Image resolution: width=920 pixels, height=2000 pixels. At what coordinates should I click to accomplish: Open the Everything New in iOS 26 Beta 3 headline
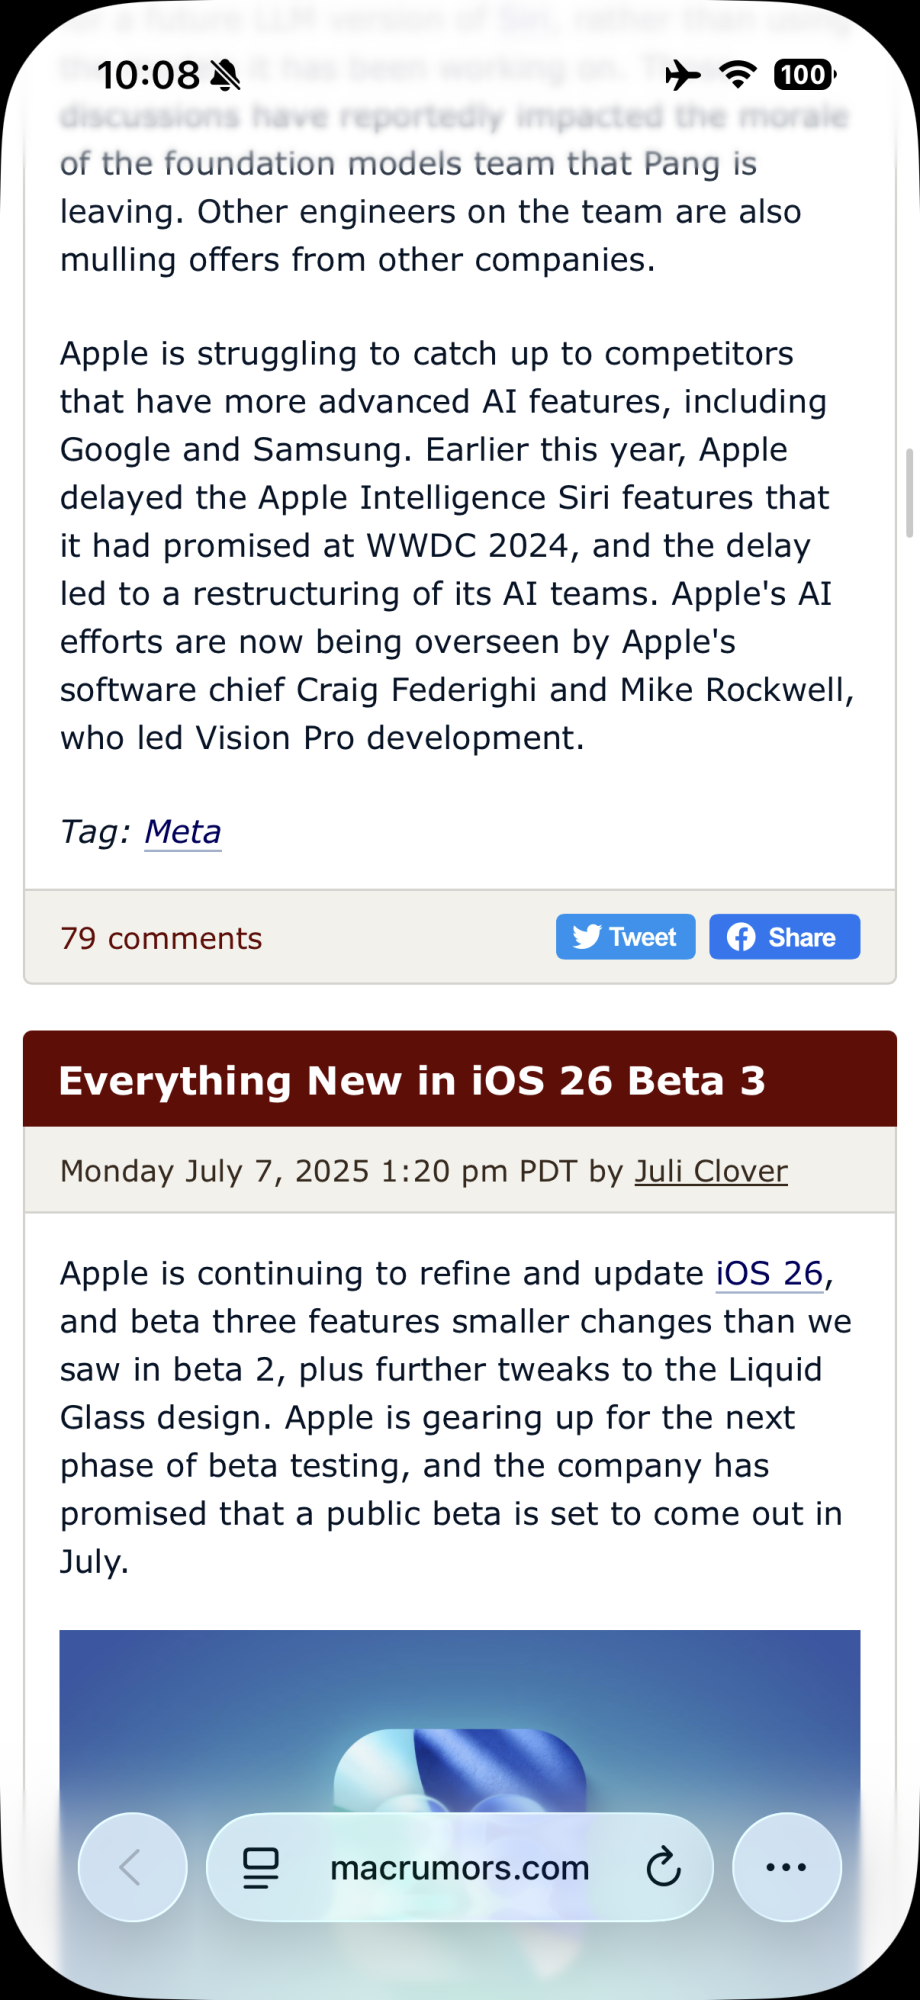(x=412, y=1081)
